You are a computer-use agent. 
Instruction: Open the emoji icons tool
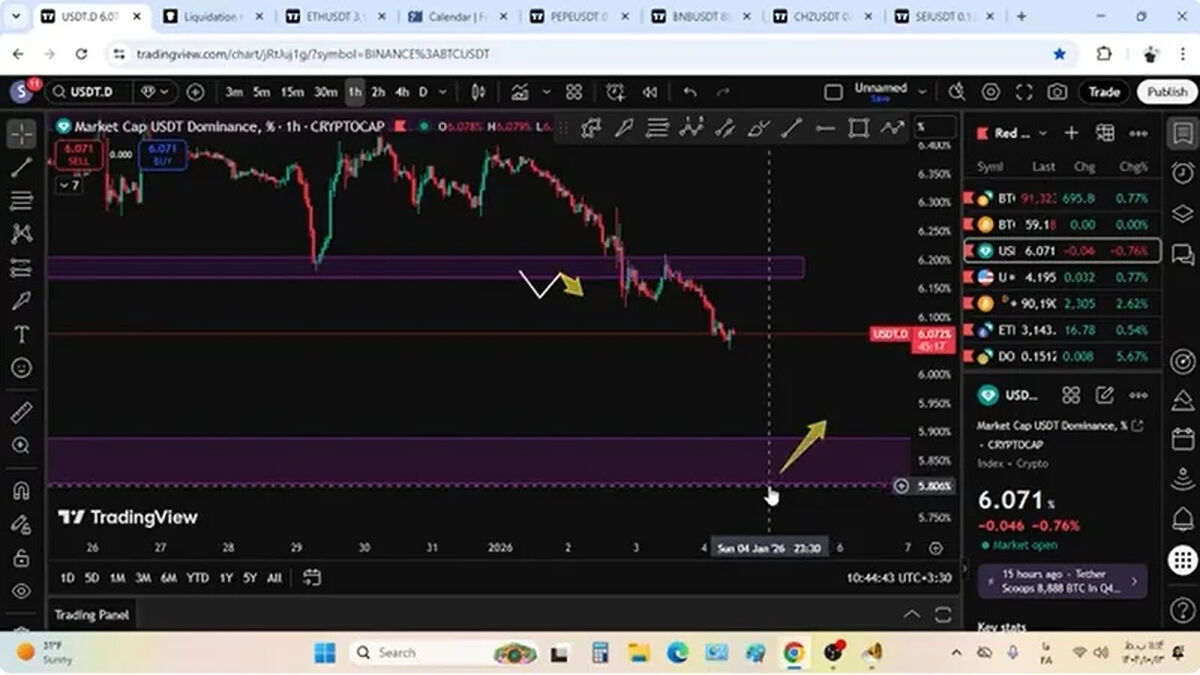pos(21,368)
